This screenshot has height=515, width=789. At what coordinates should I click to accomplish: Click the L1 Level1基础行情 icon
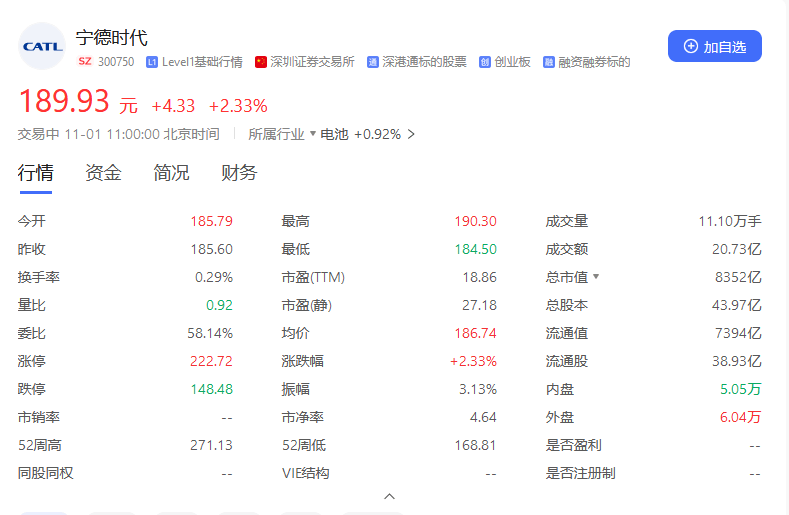pyautogui.click(x=152, y=62)
